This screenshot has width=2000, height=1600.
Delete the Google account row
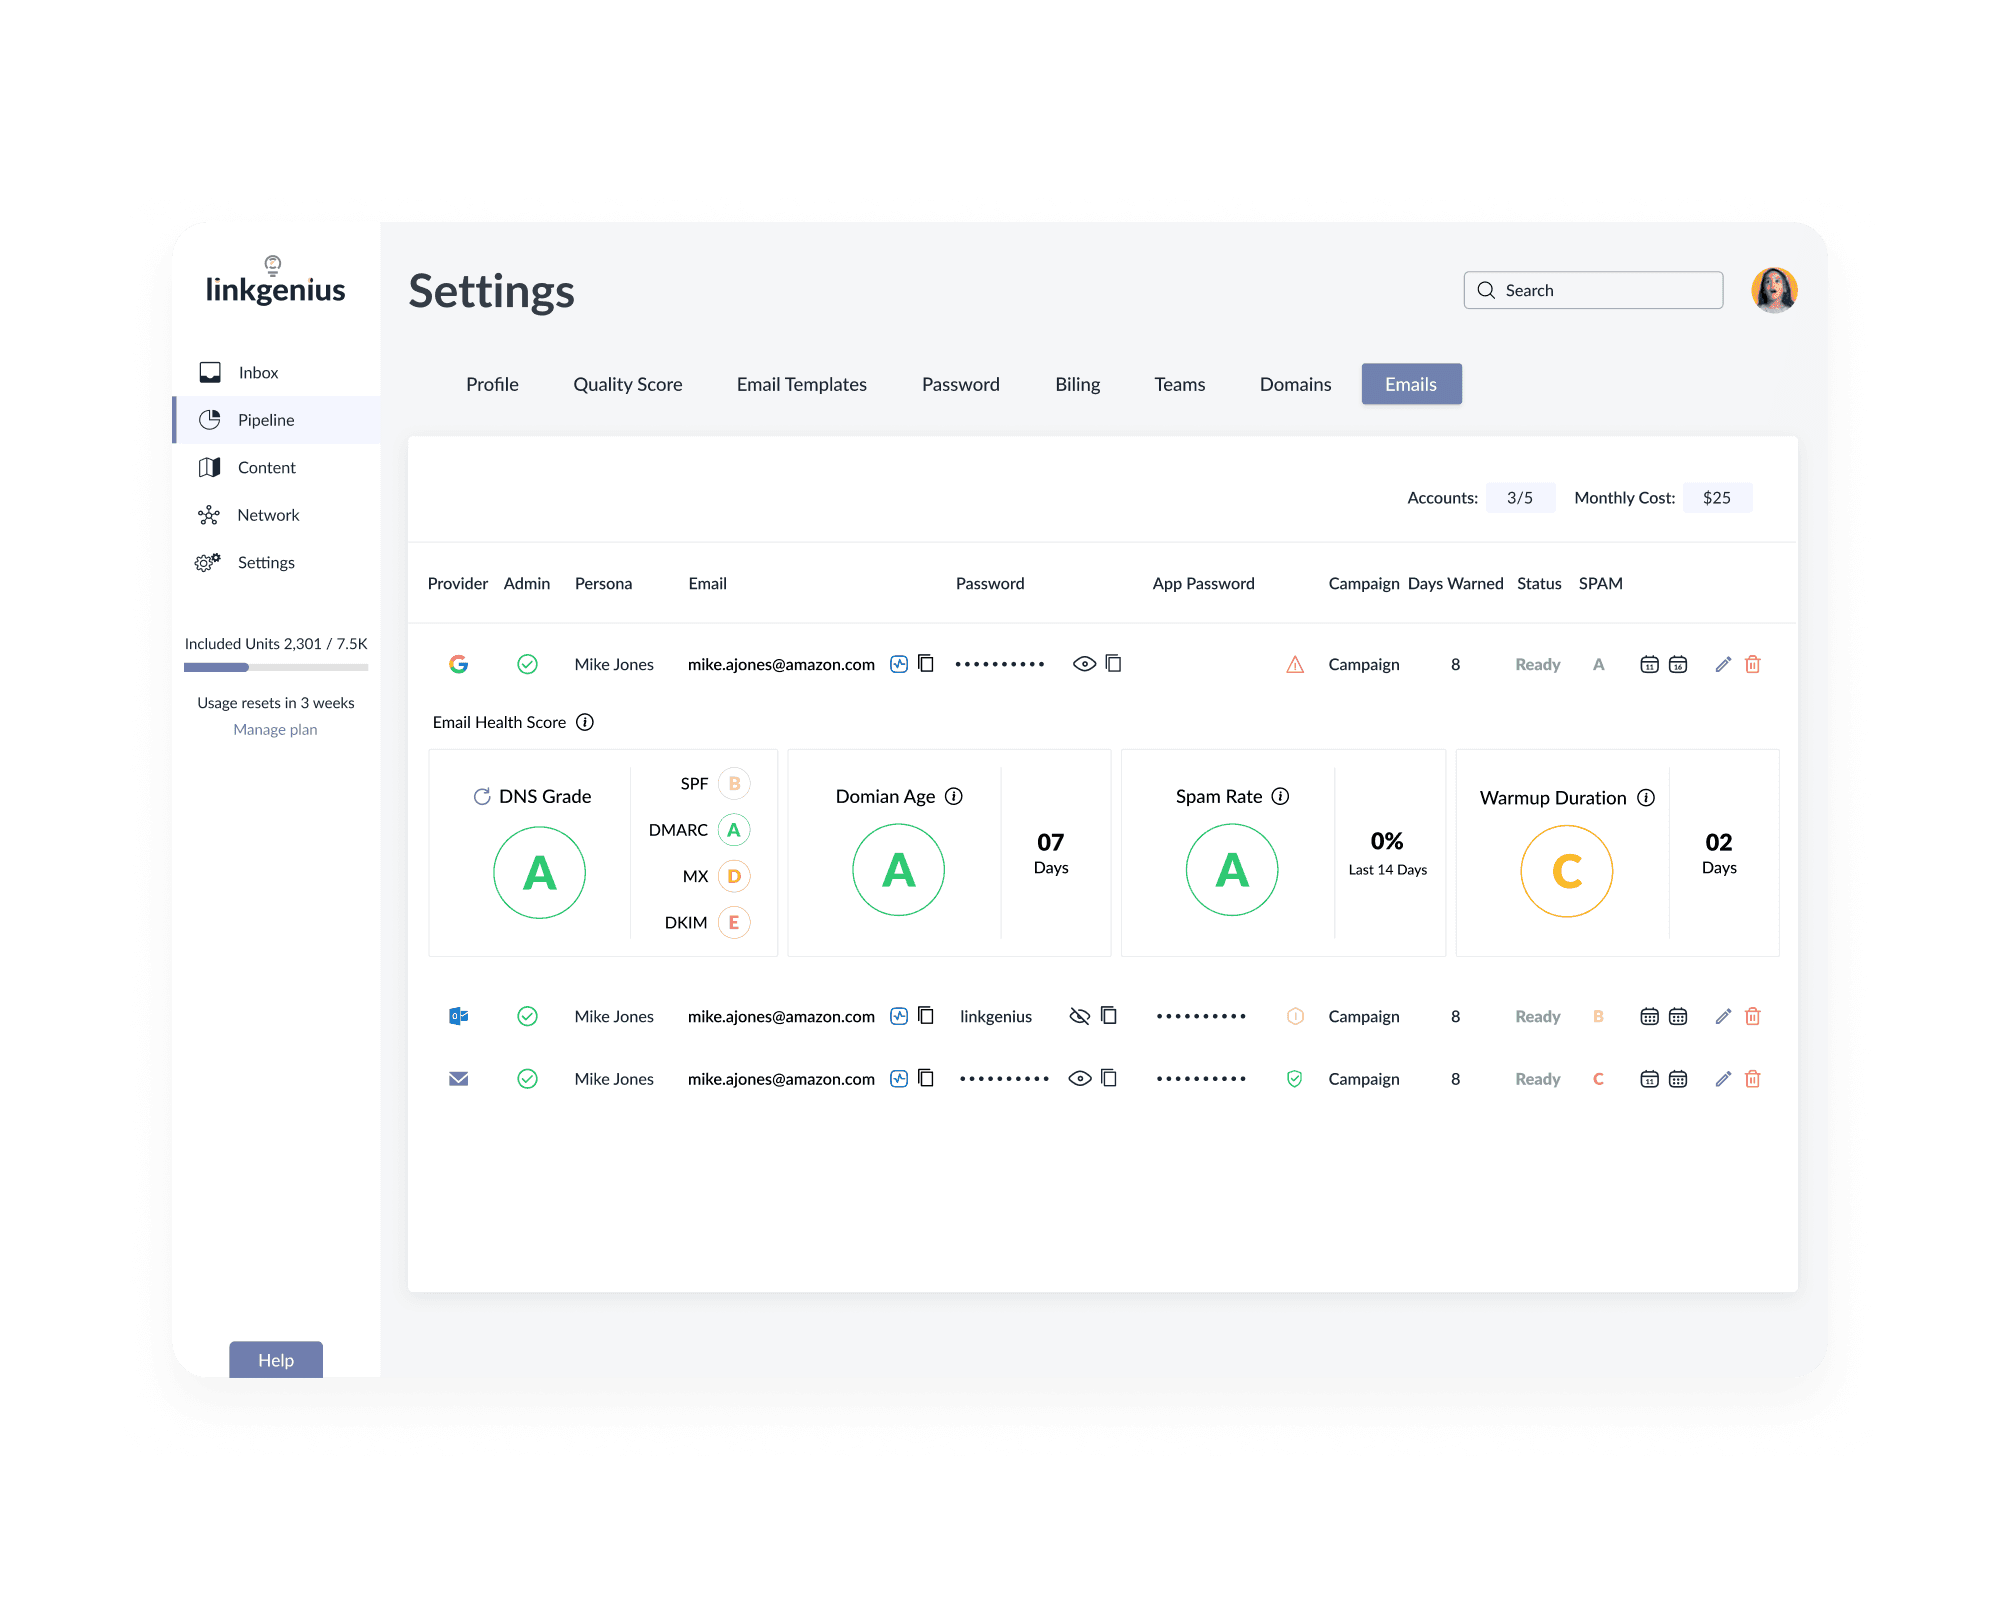pos(1753,664)
